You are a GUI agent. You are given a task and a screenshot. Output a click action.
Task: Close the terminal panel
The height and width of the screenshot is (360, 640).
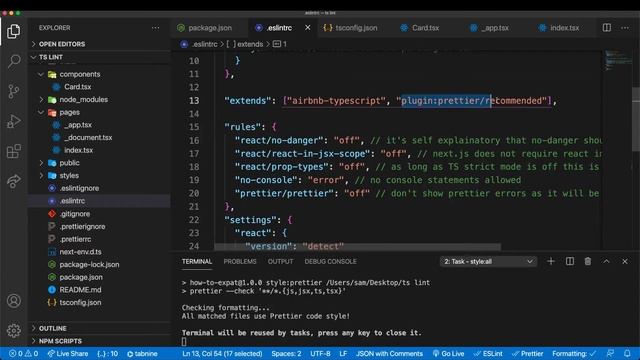[625, 261]
